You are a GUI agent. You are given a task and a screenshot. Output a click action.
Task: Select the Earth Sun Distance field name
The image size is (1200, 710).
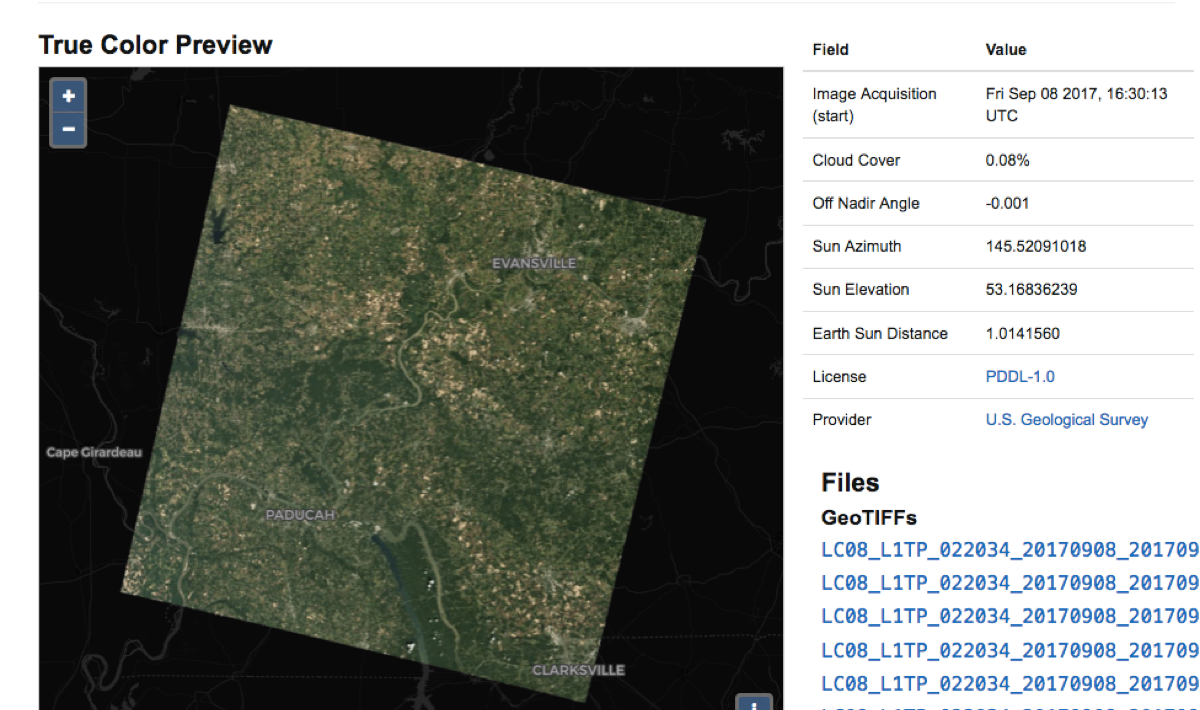[880, 334]
